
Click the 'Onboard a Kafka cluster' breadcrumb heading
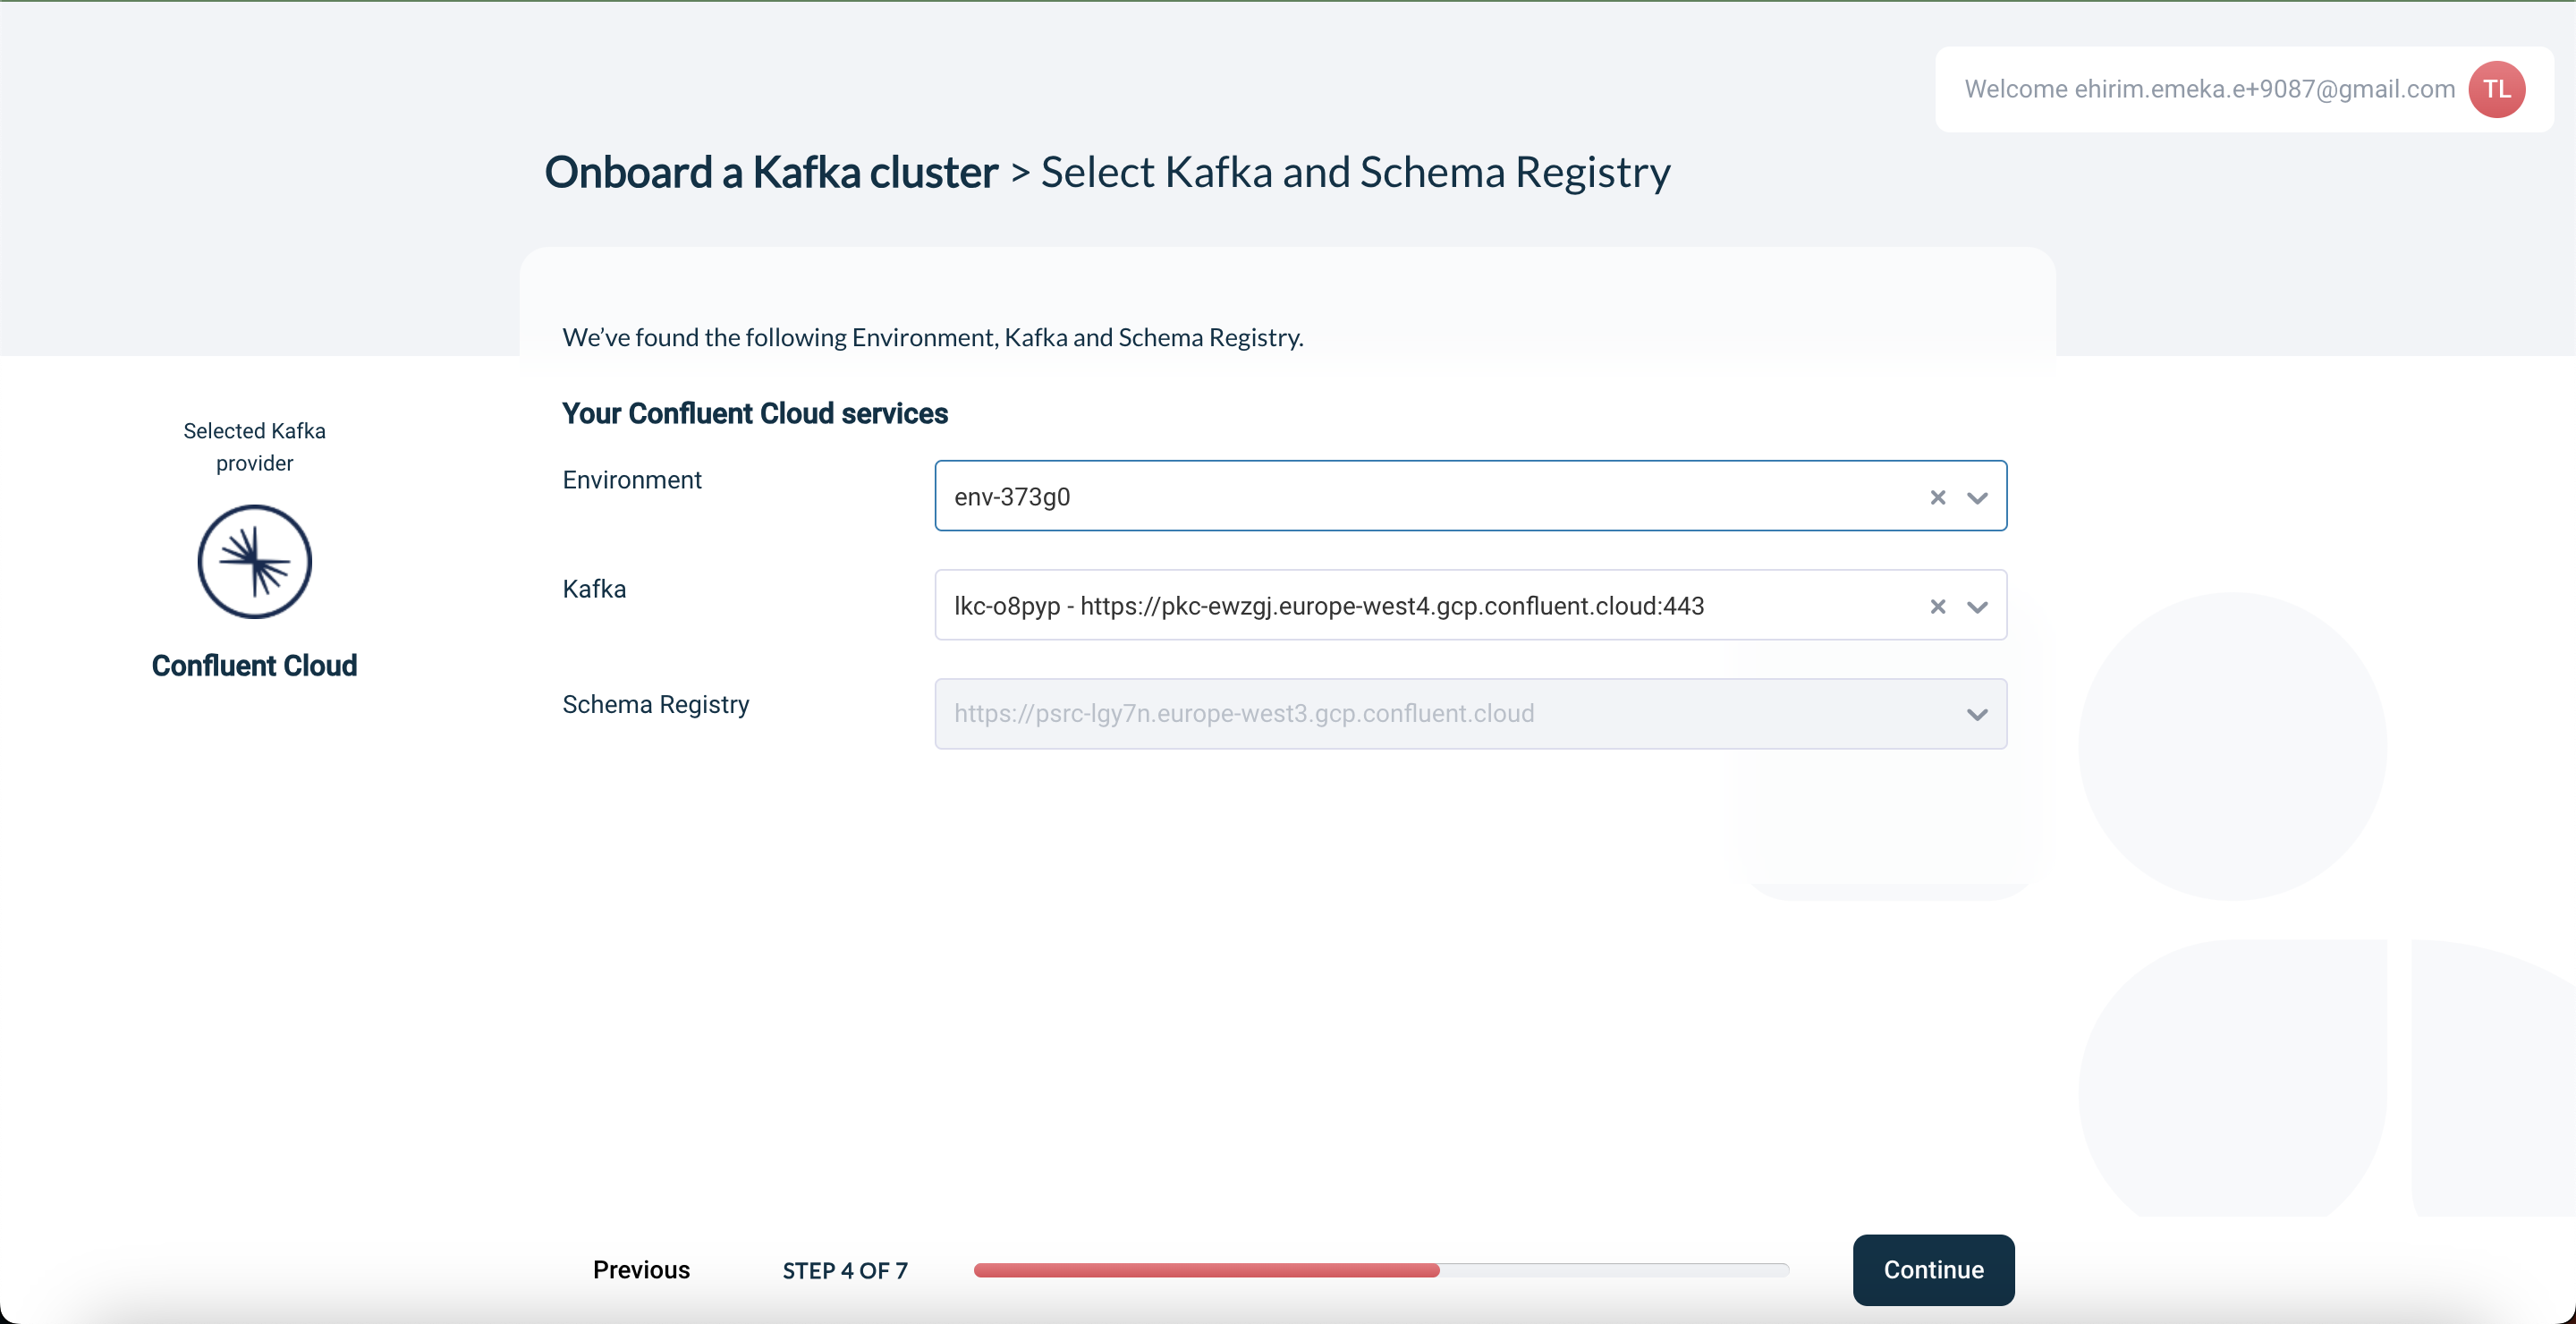(x=771, y=172)
